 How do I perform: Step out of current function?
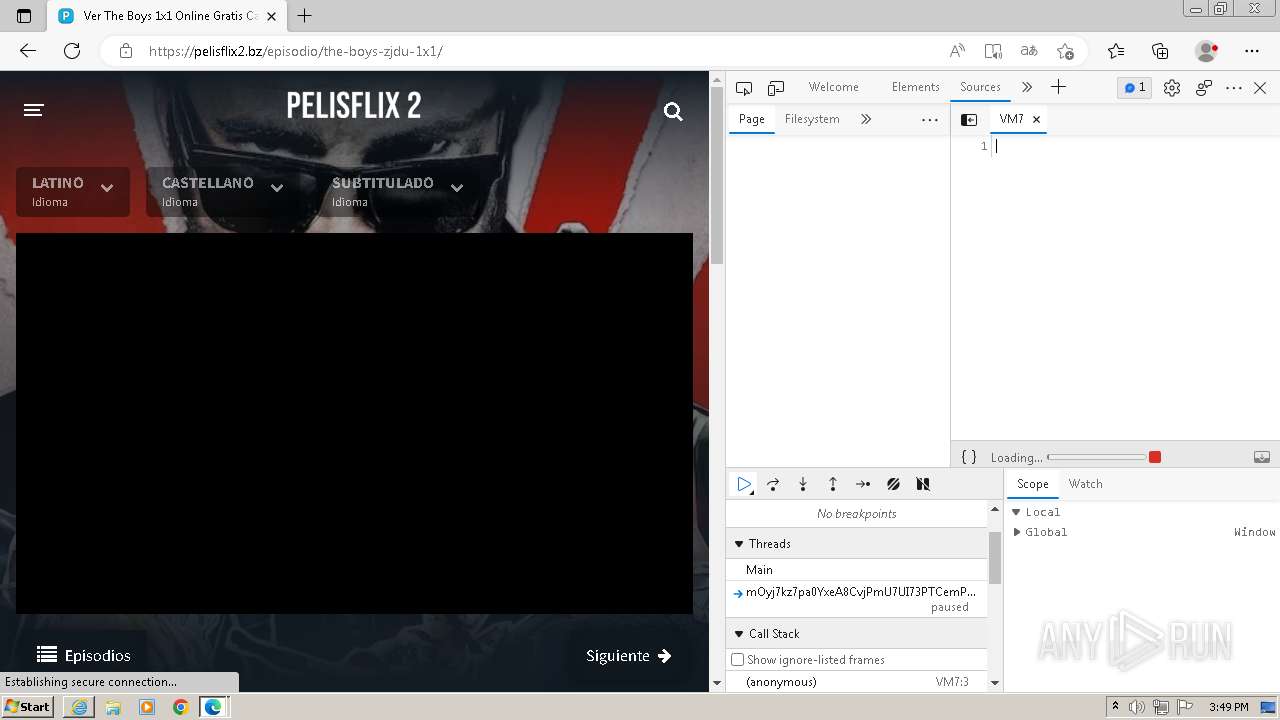click(833, 484)
